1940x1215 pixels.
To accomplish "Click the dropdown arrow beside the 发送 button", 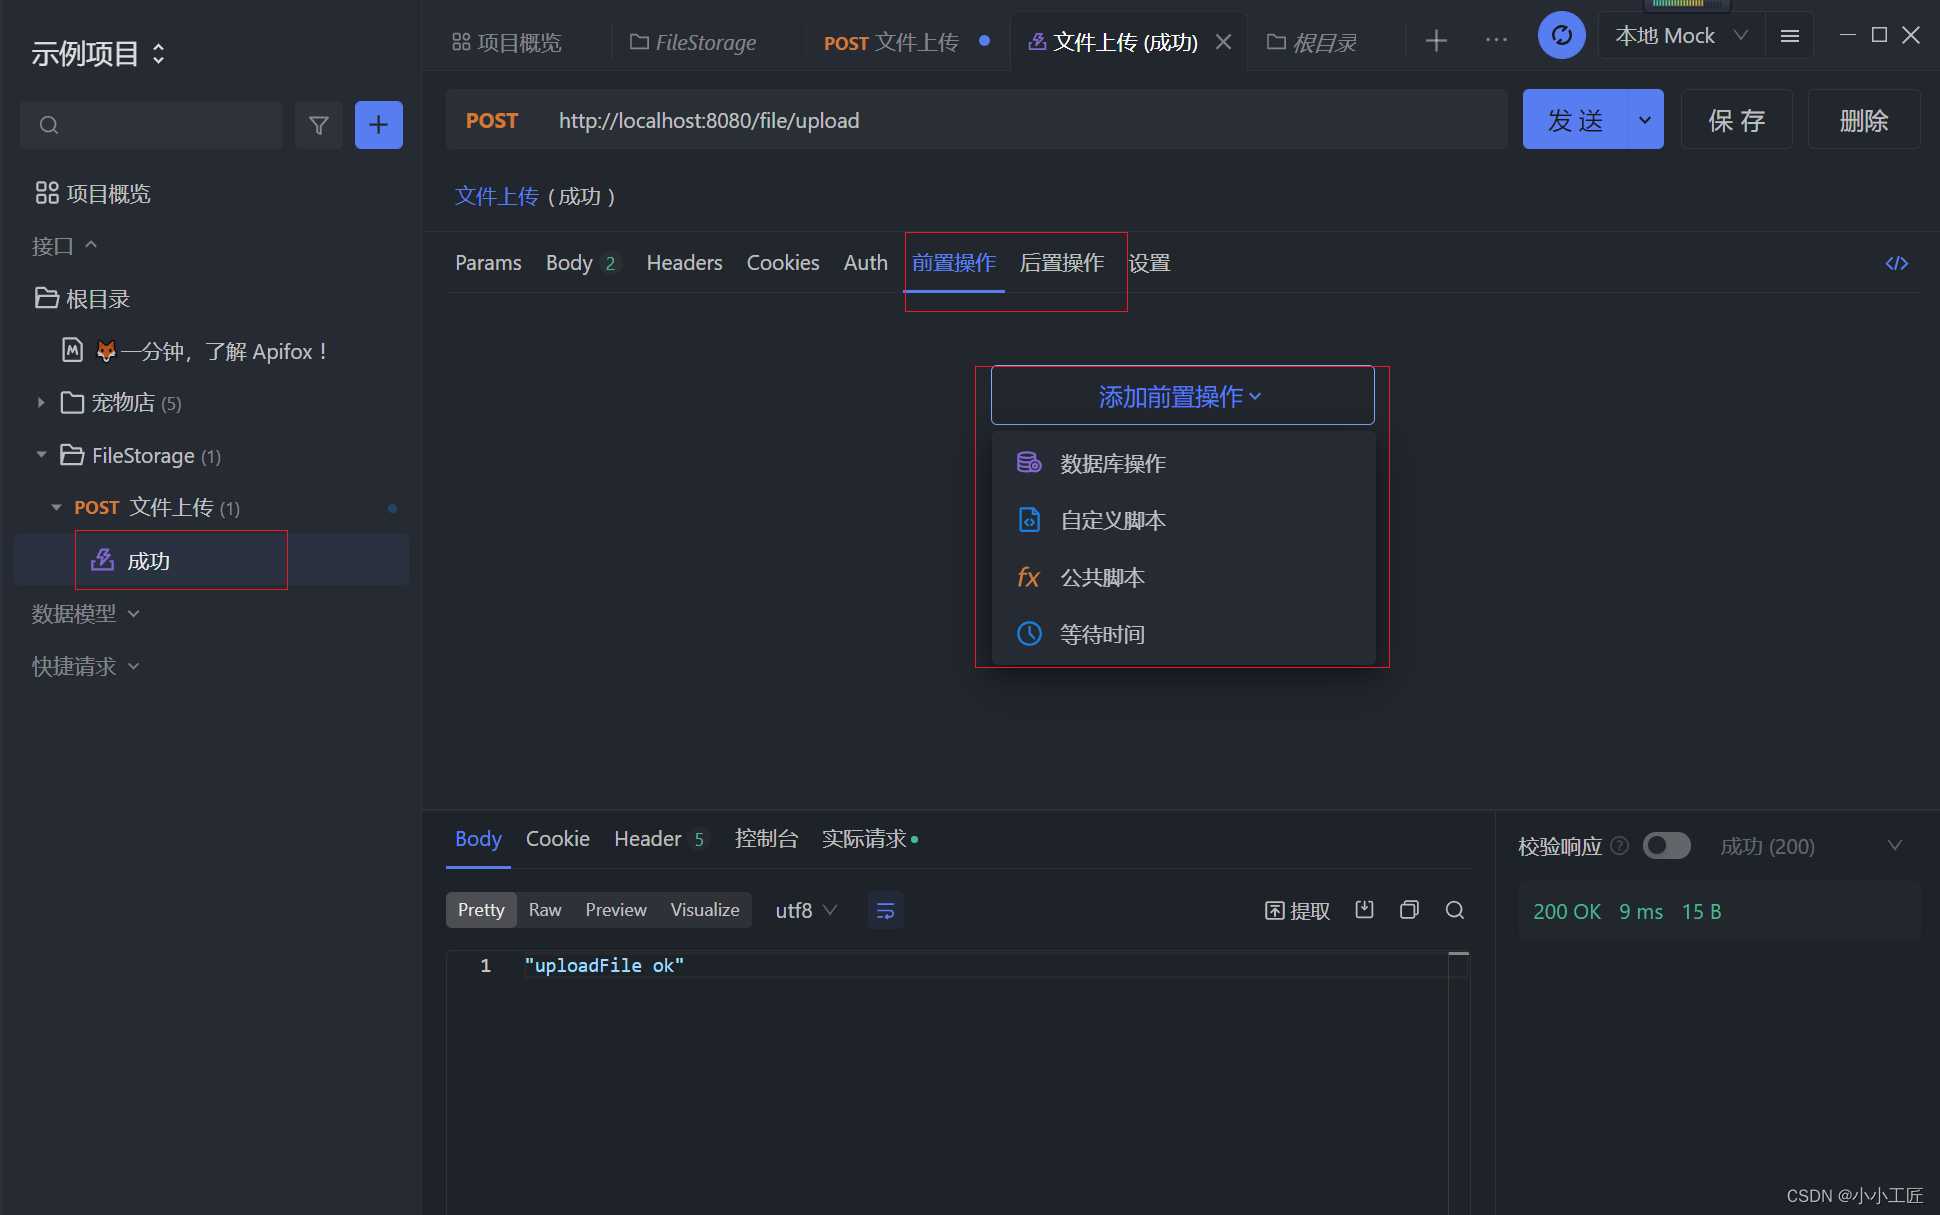I will point(1645,120).
